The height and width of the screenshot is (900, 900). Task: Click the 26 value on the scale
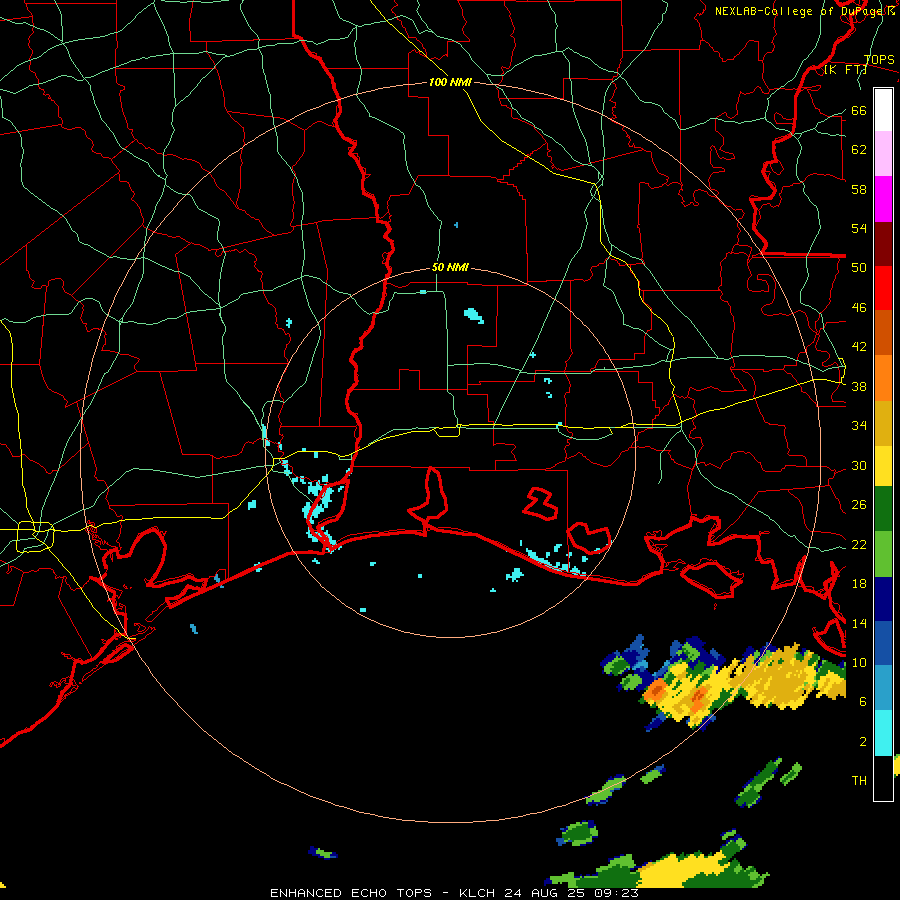859,505
